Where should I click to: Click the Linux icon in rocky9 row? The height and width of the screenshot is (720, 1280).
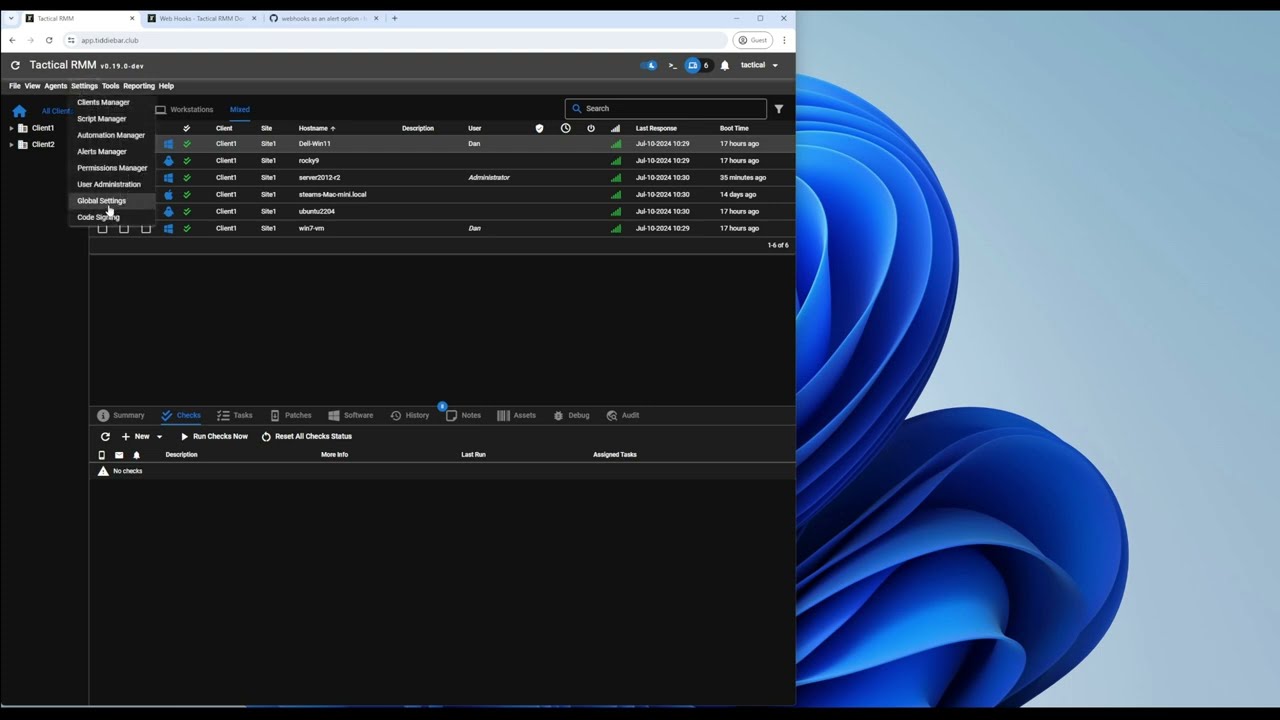[168, 161]
